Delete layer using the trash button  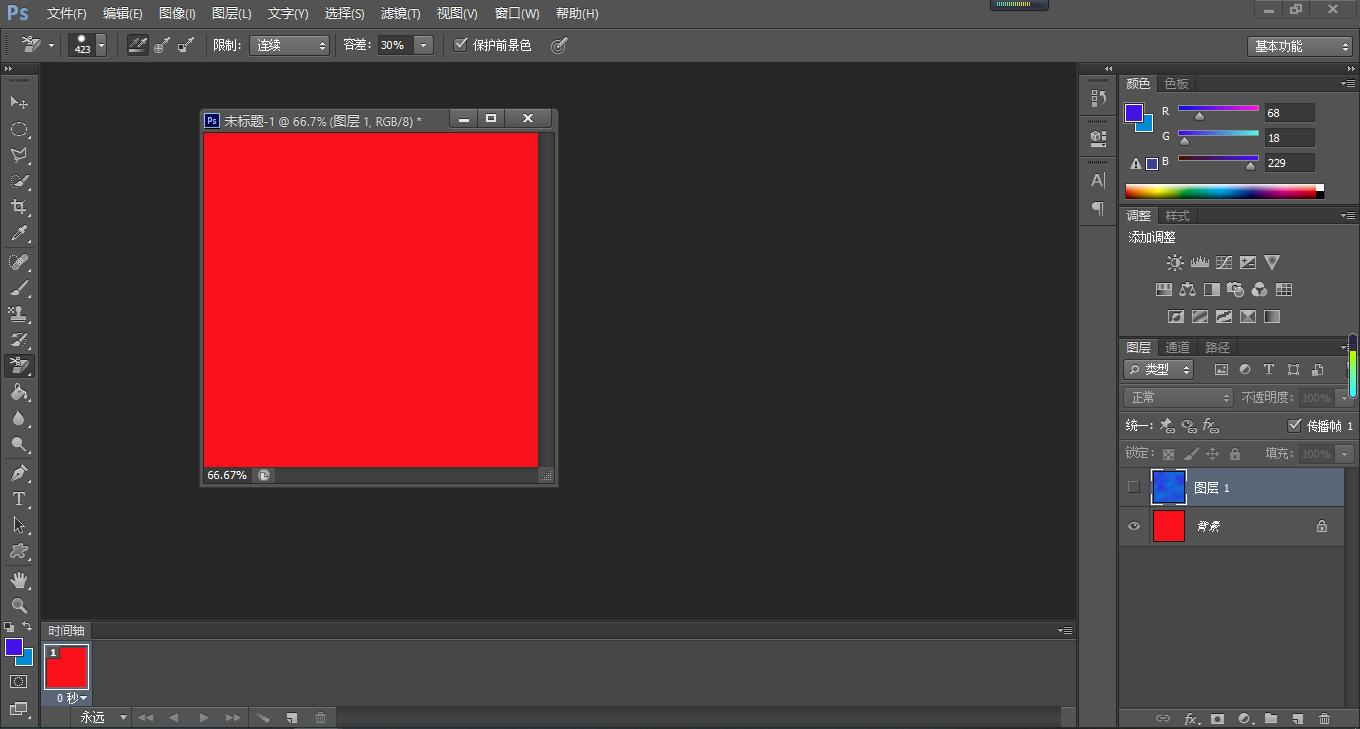click(x=1324, y=718)
